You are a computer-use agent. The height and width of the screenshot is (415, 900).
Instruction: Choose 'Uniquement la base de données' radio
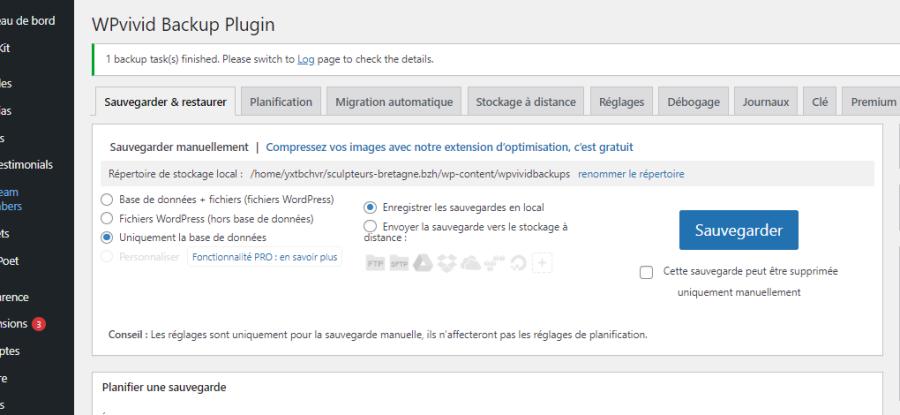[107, 237]
